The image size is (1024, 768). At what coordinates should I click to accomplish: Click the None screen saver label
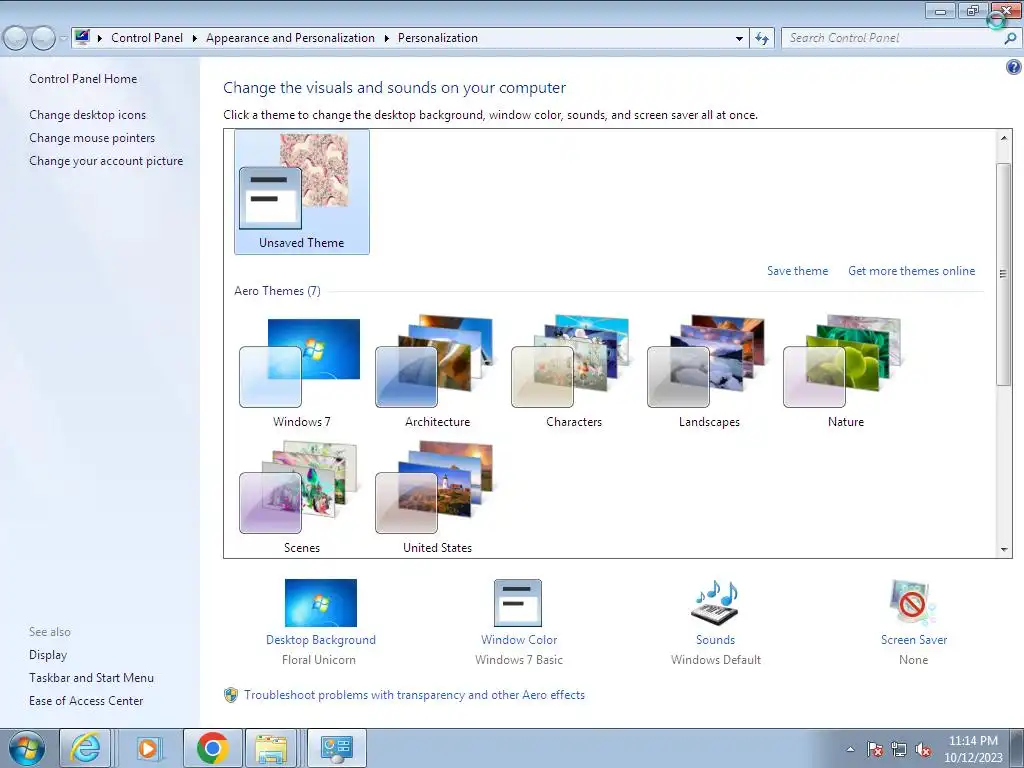pyautogui.click(x=913, y=660)
